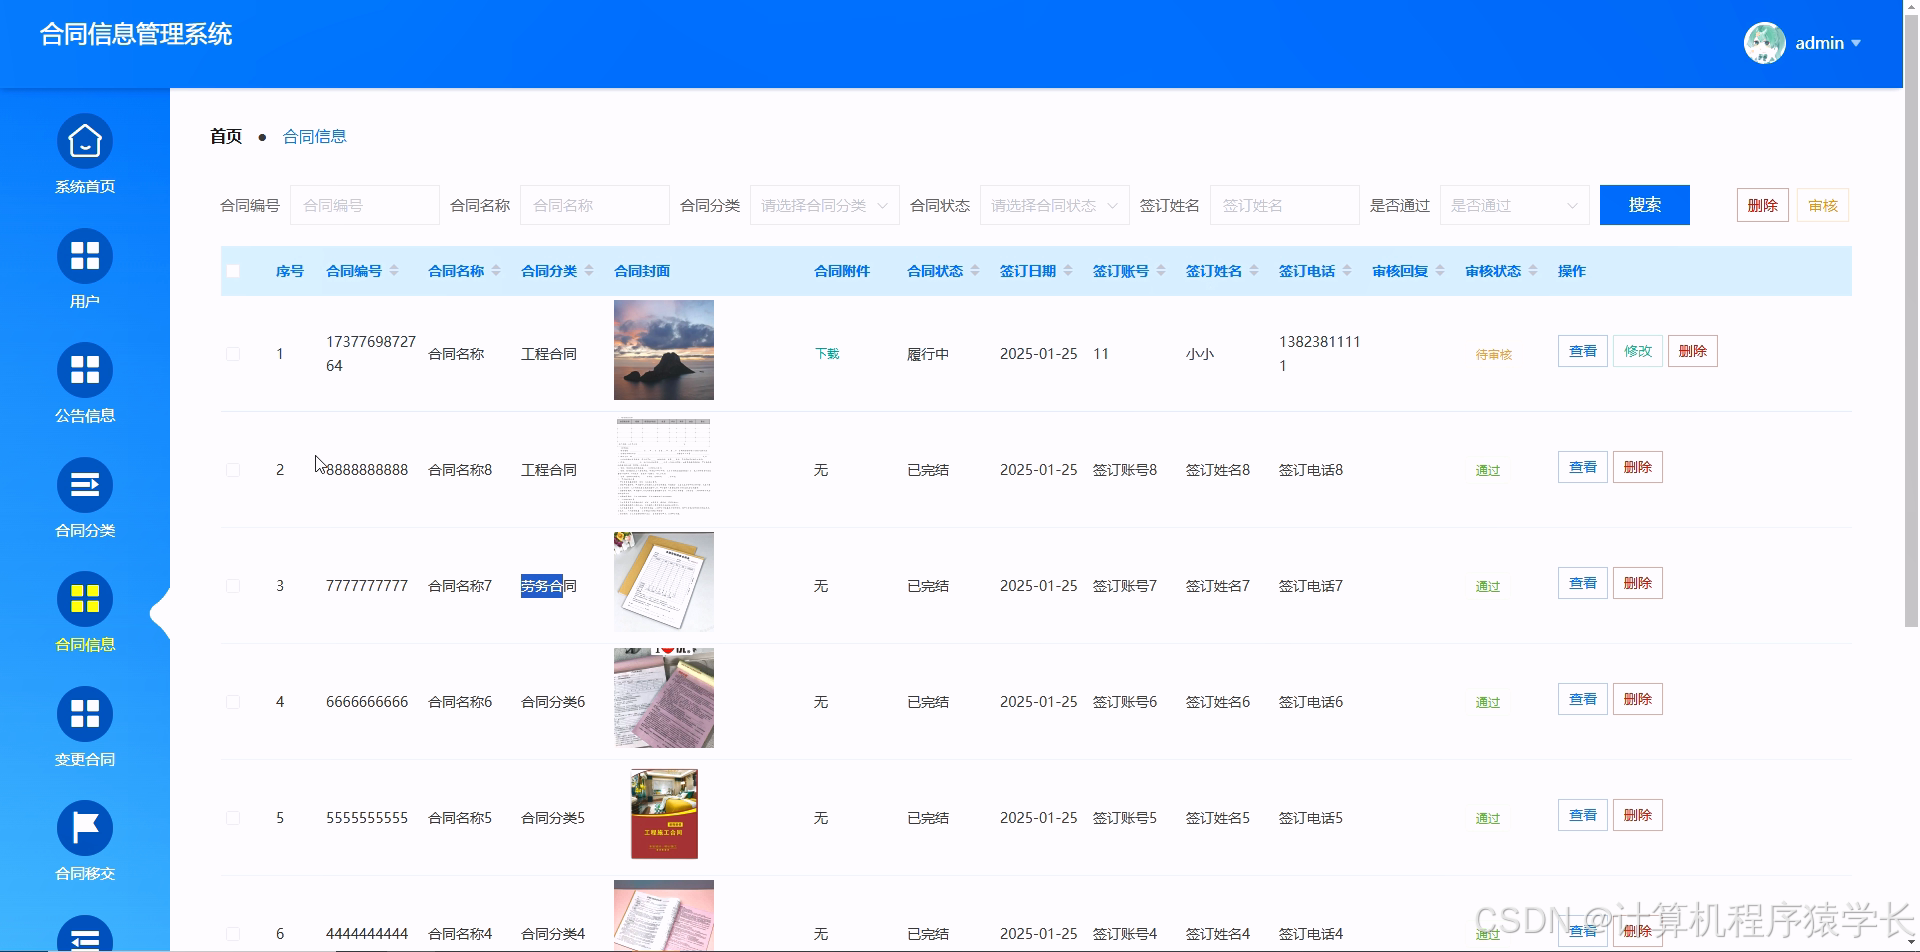This screenshot has height=952, width=1920.
Task: Check the checkbox for row 1
Action: pyautogui.click(x=233, y=353)
